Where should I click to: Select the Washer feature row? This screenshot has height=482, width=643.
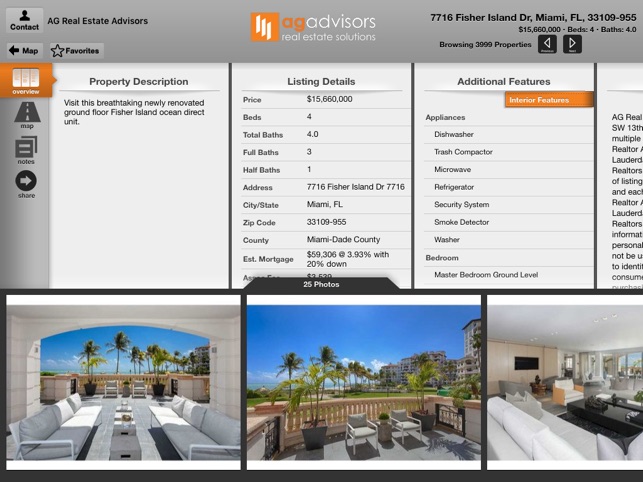pos(508,240)
